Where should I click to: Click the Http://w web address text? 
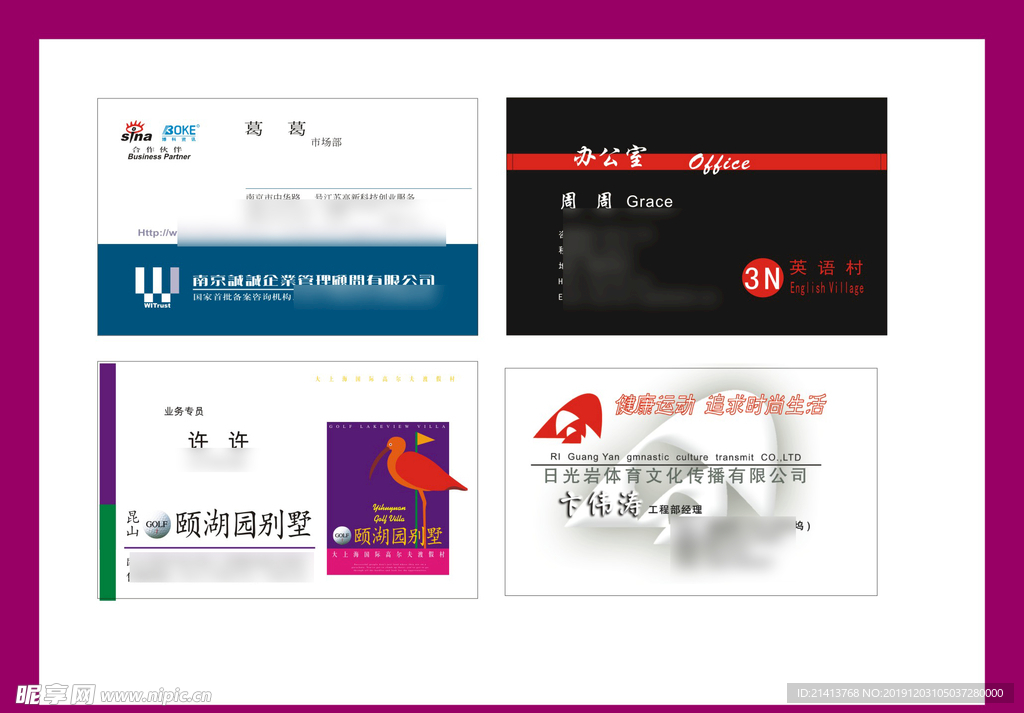point(157,233)
